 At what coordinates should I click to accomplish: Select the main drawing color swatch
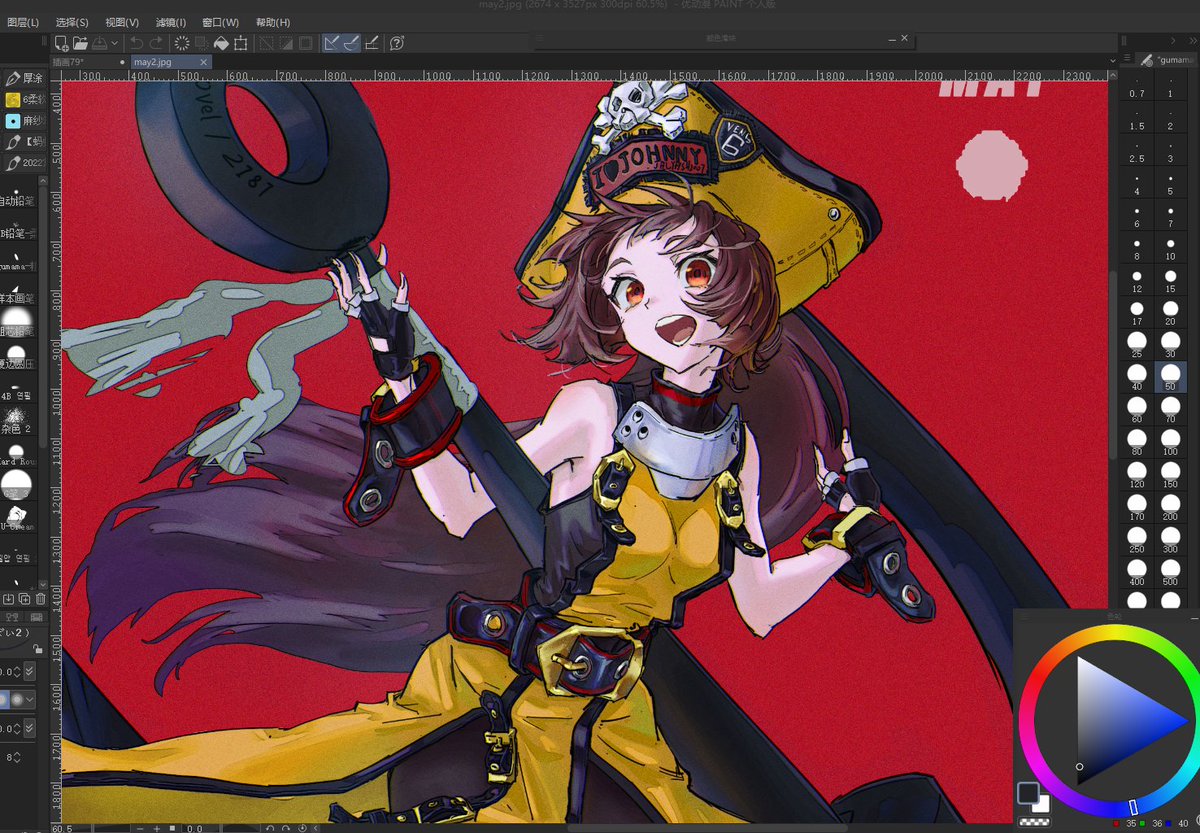click(1027, 793)
